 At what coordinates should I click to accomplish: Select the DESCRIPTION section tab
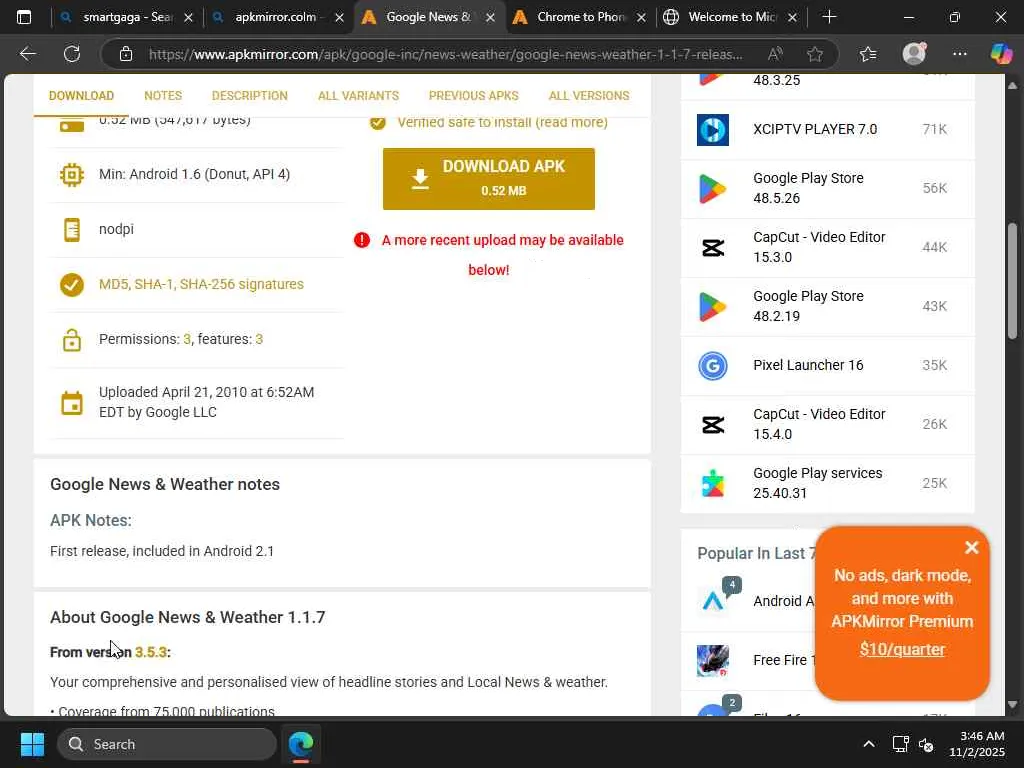249,95
